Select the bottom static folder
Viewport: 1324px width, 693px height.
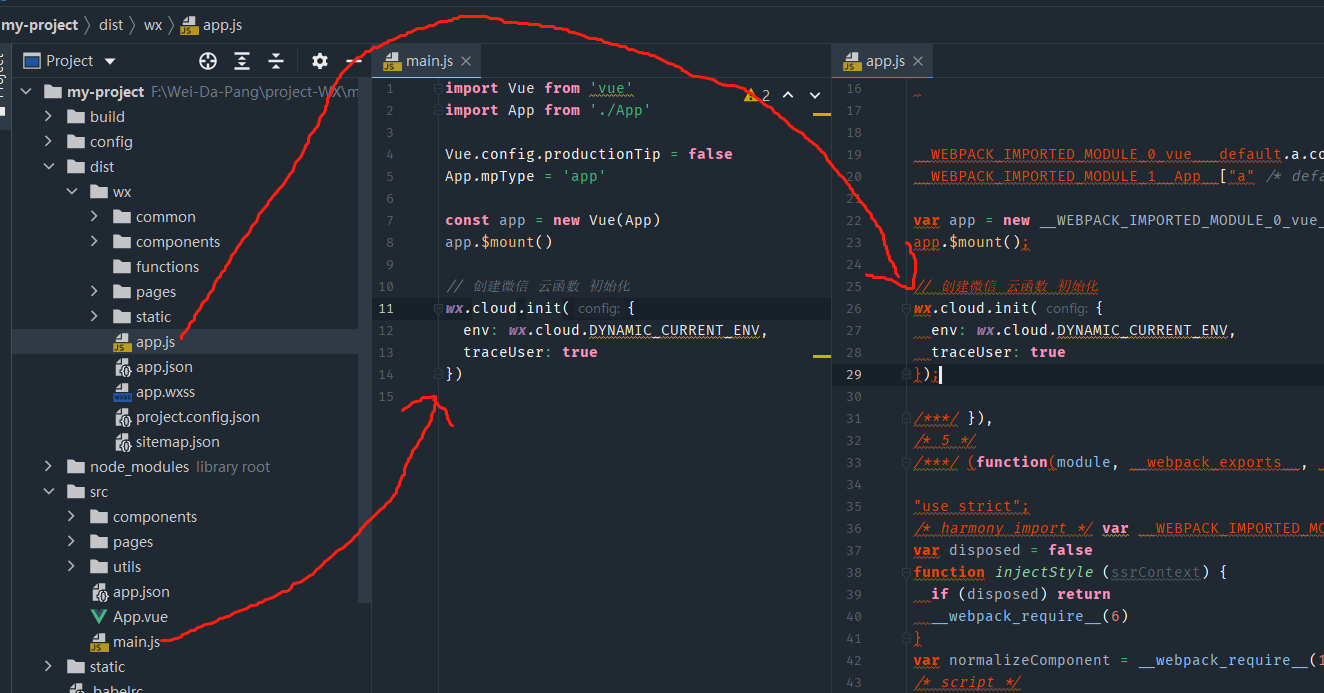[x=107, y=667]
